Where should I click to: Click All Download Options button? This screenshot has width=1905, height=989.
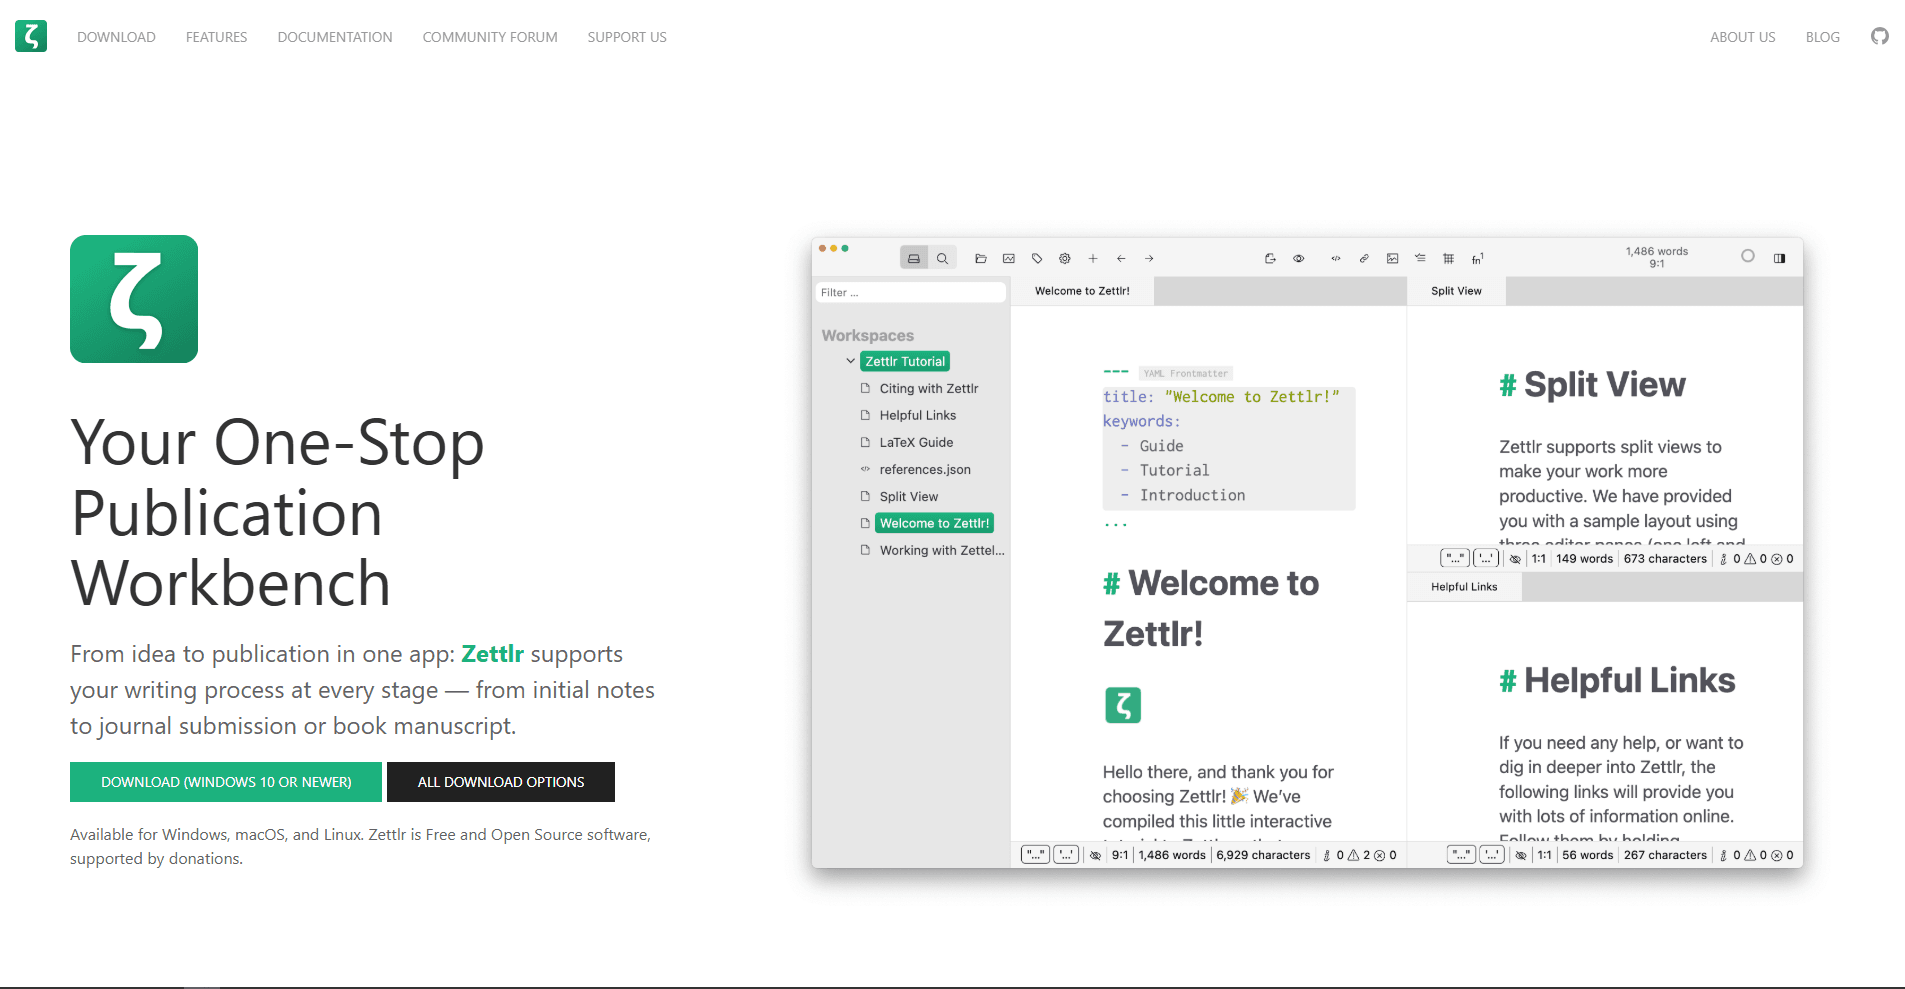click(501, 782)
